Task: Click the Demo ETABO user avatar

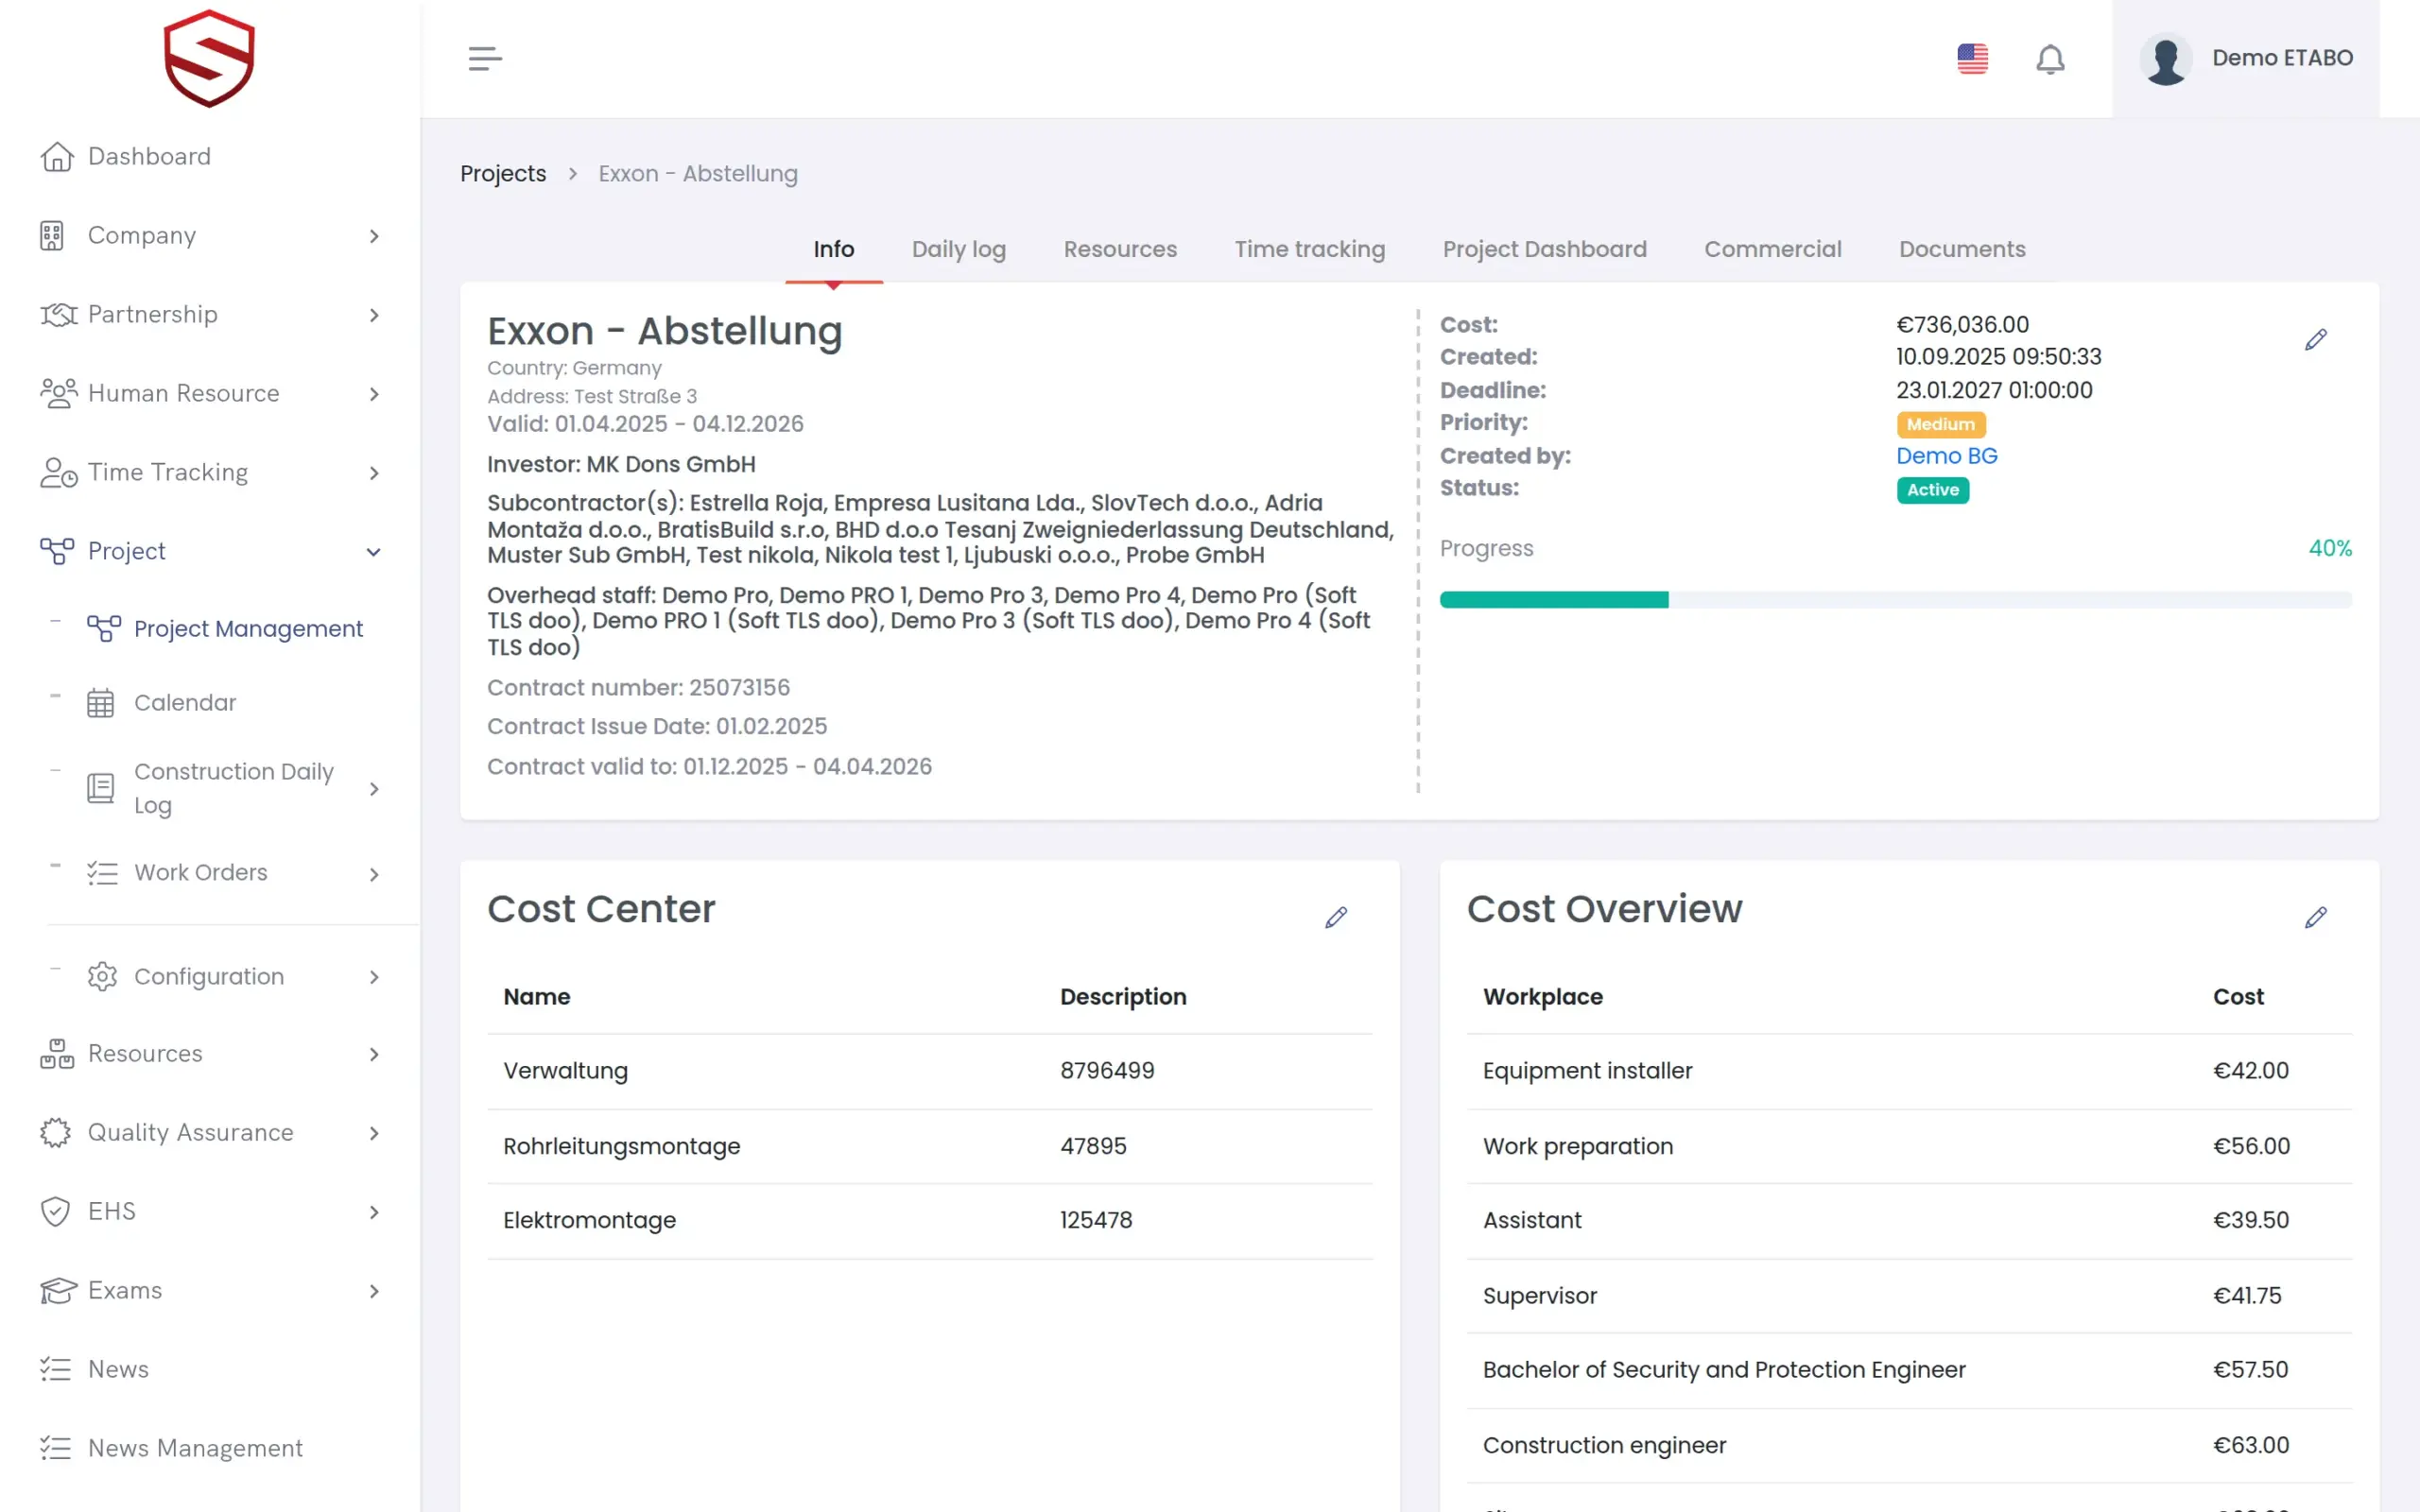Action: click(x=2165, y=59)
